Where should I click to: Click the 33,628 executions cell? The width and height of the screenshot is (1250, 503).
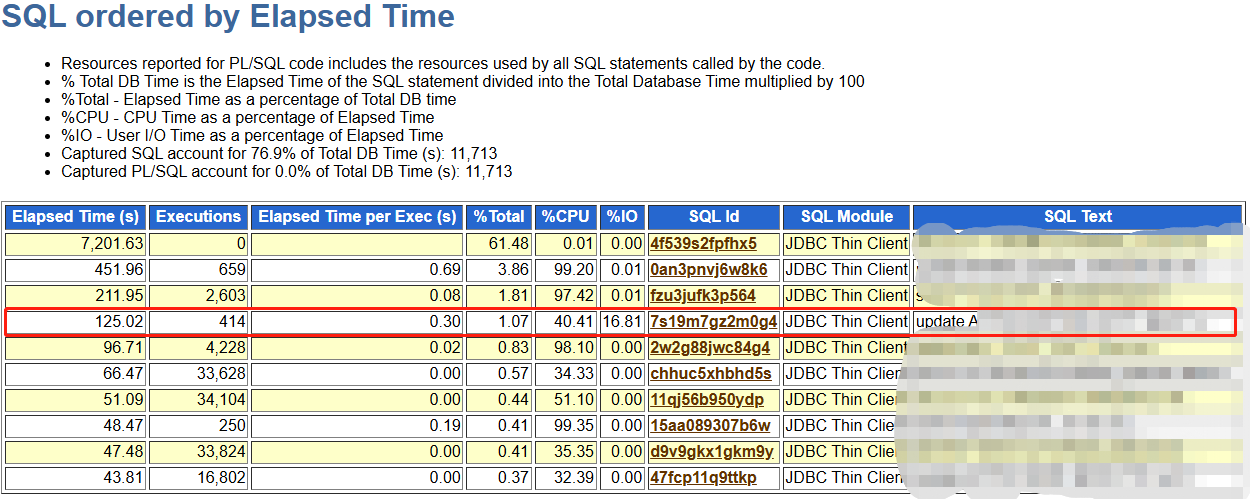pyautogui.click(x=199, y=374)
